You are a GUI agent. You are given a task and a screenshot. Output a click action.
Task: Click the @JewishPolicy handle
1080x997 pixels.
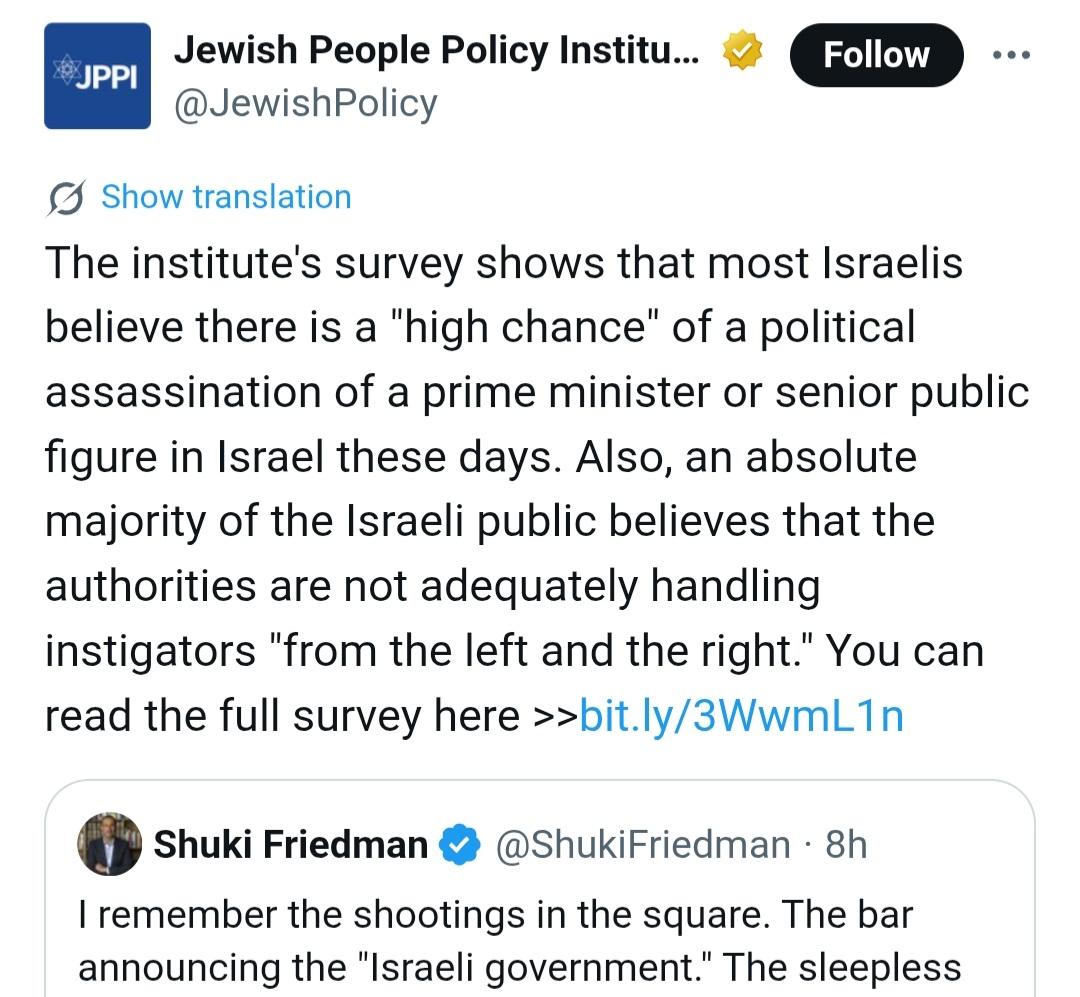point(306,103)
